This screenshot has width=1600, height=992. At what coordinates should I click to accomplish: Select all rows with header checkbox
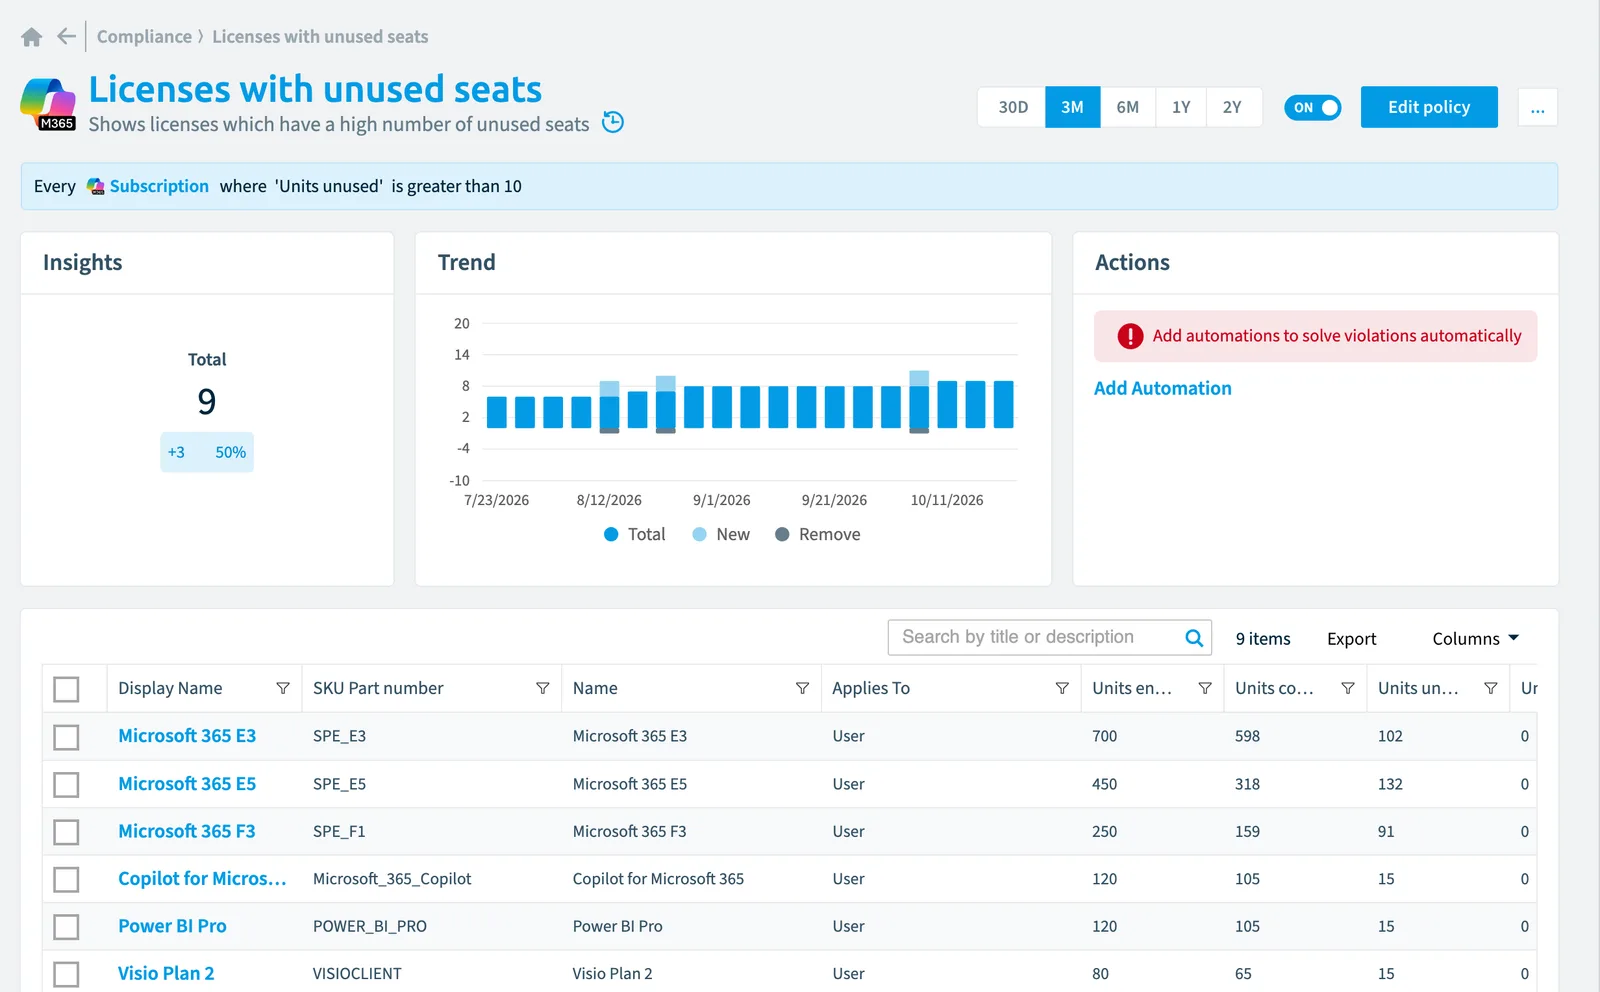click(x=66, y=689)
